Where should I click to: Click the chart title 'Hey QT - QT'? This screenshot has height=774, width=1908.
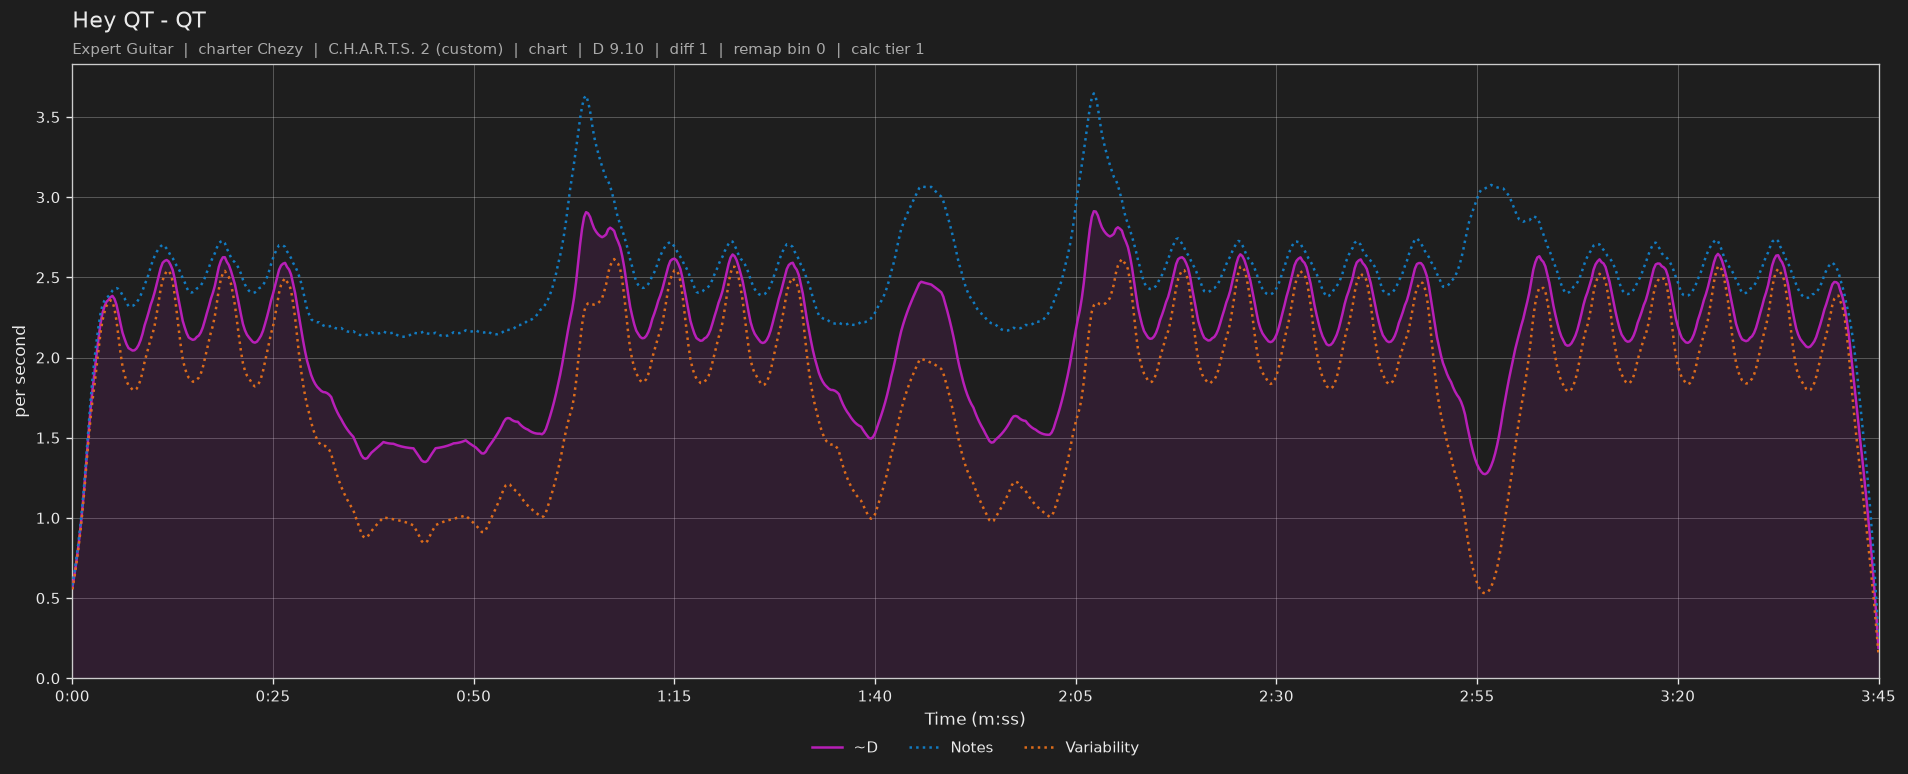(x=139, y=20)
